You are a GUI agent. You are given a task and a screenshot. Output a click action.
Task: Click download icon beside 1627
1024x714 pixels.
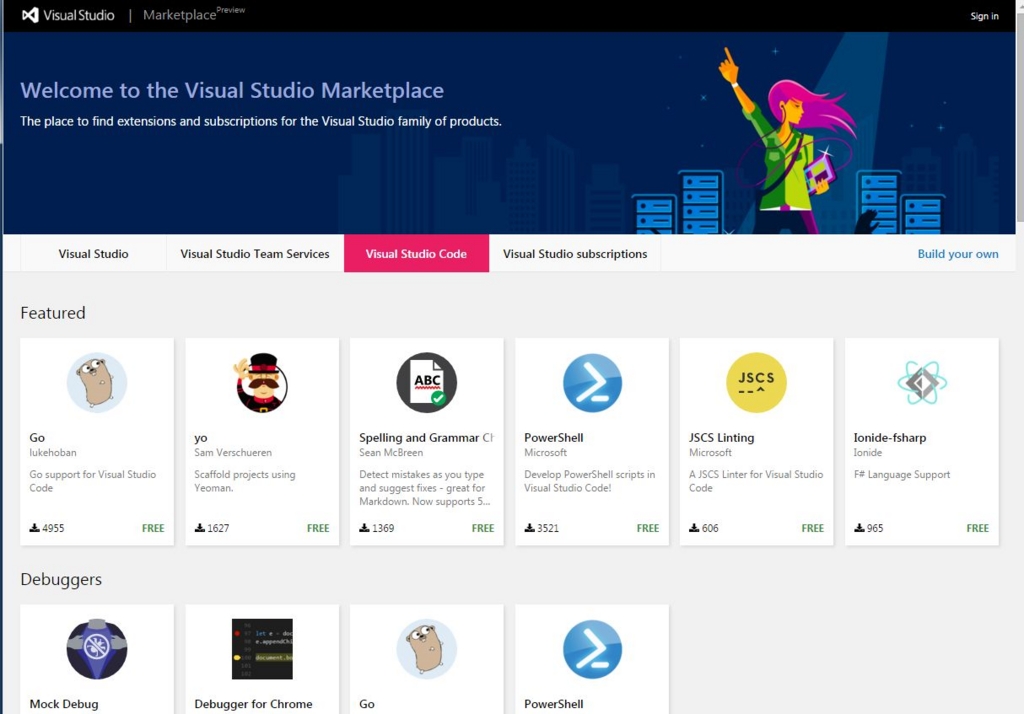tap(199, 528)
